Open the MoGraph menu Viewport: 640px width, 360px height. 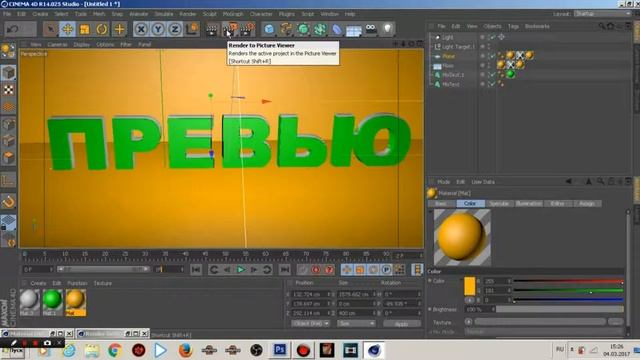(x=233, y=14)
